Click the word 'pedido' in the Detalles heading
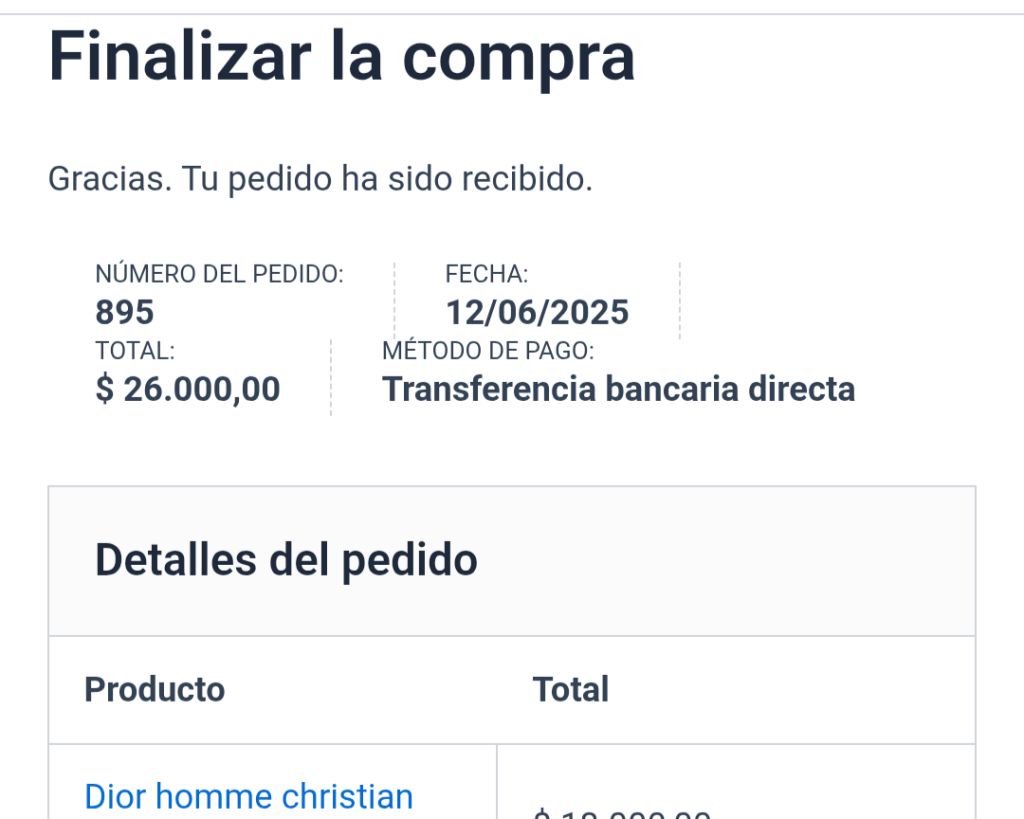1024x819 pixels. 410,560
